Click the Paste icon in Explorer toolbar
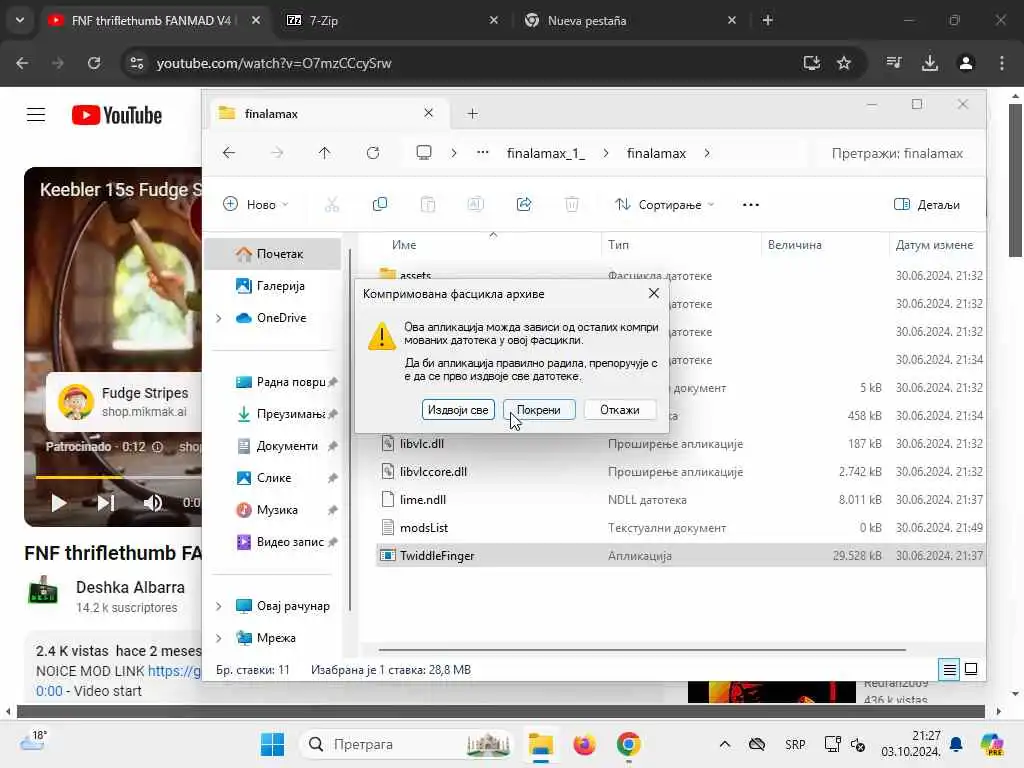The width and height of the screenshot is (1024, 768). [428, 204]
